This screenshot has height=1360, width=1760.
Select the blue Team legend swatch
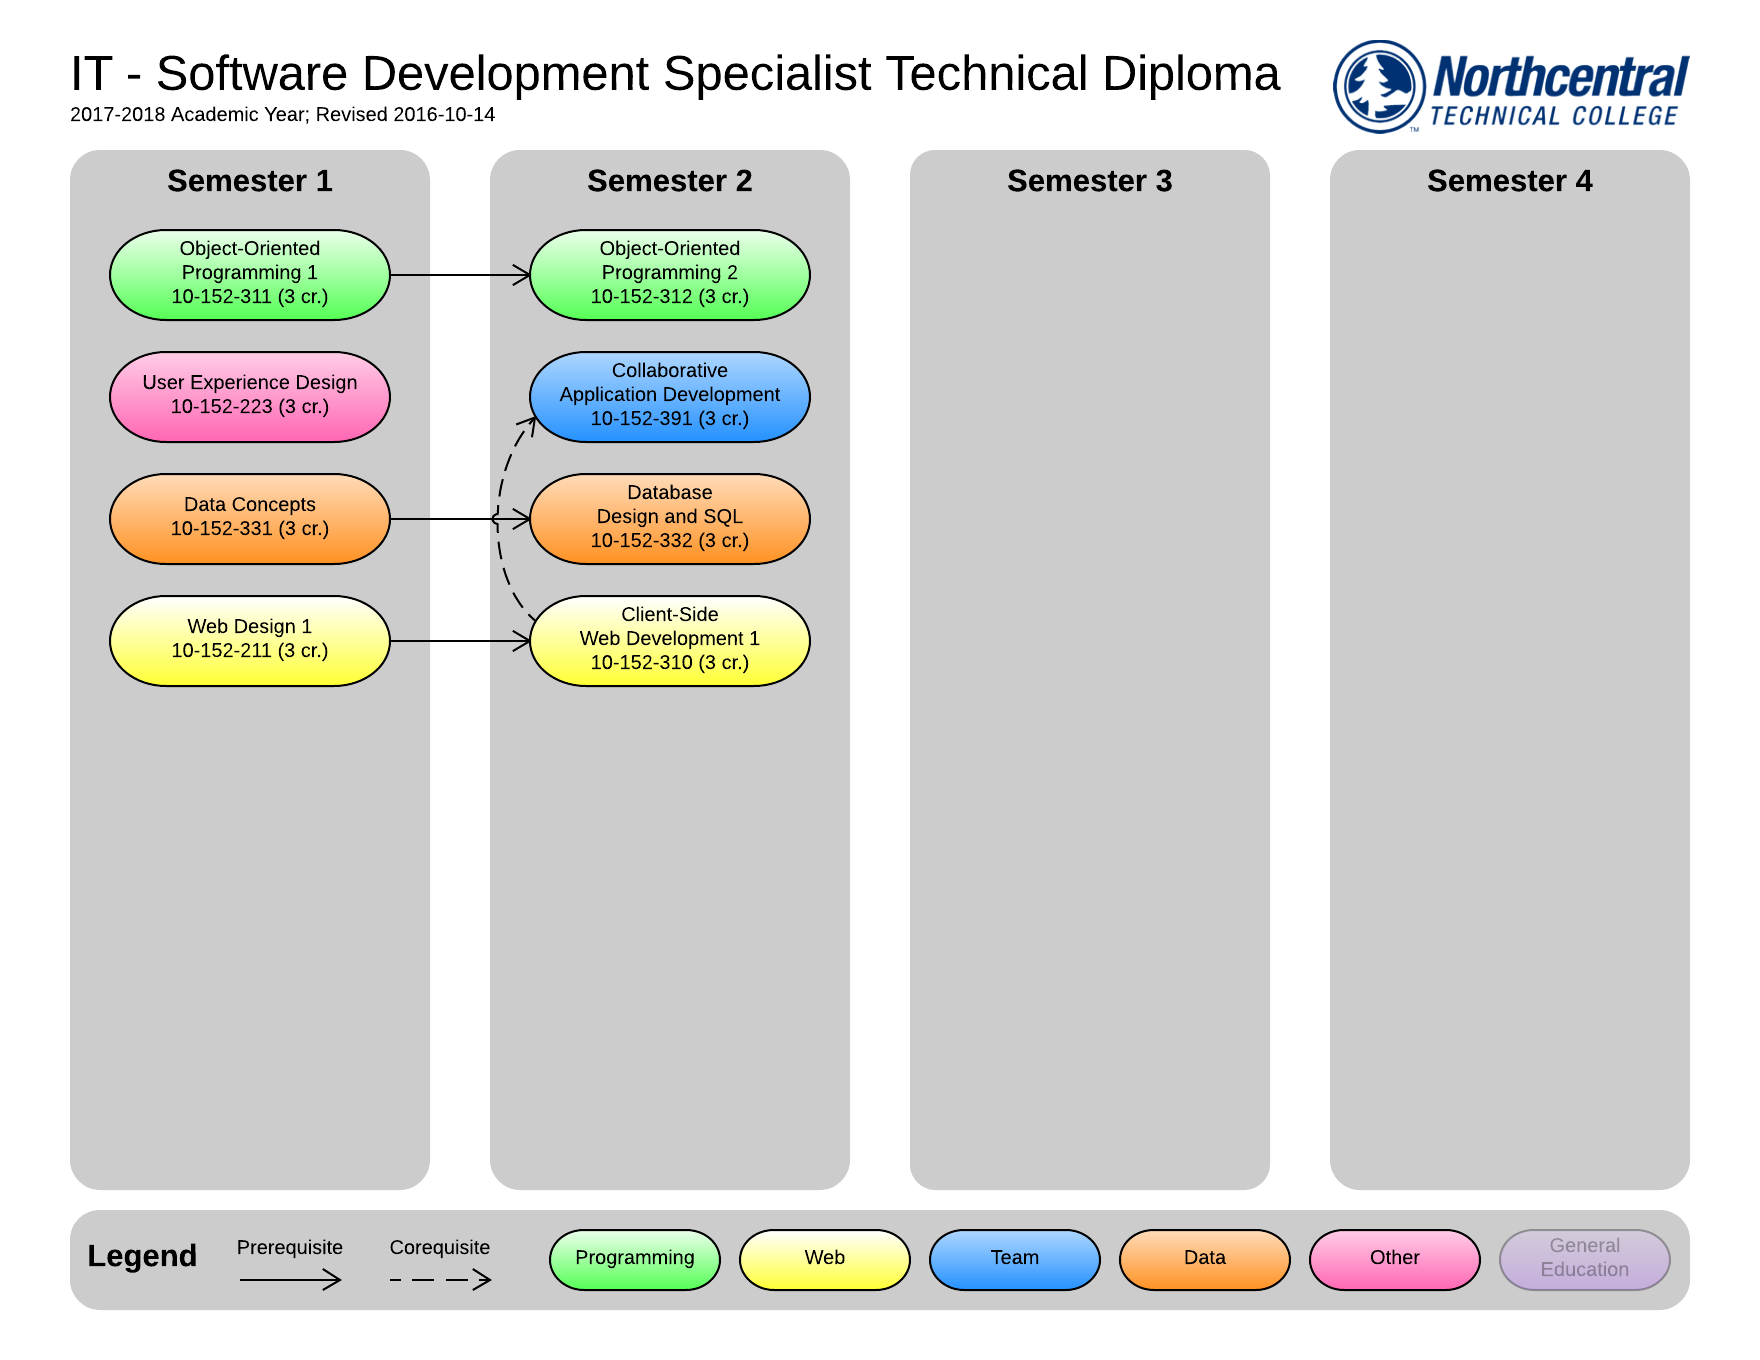pyautogui.click(x=1015, y=1259)
